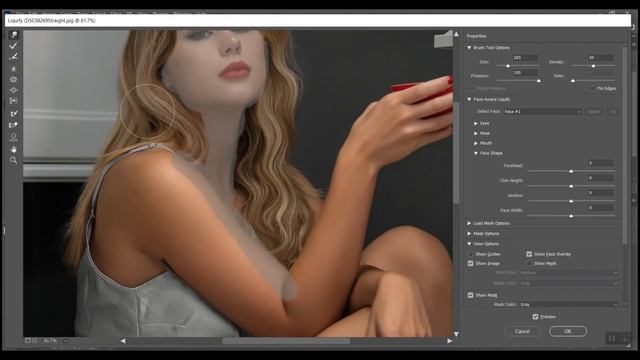Click the pause icon in bottom right corner
The image size is (640, 360).
[x=611, y=338]
